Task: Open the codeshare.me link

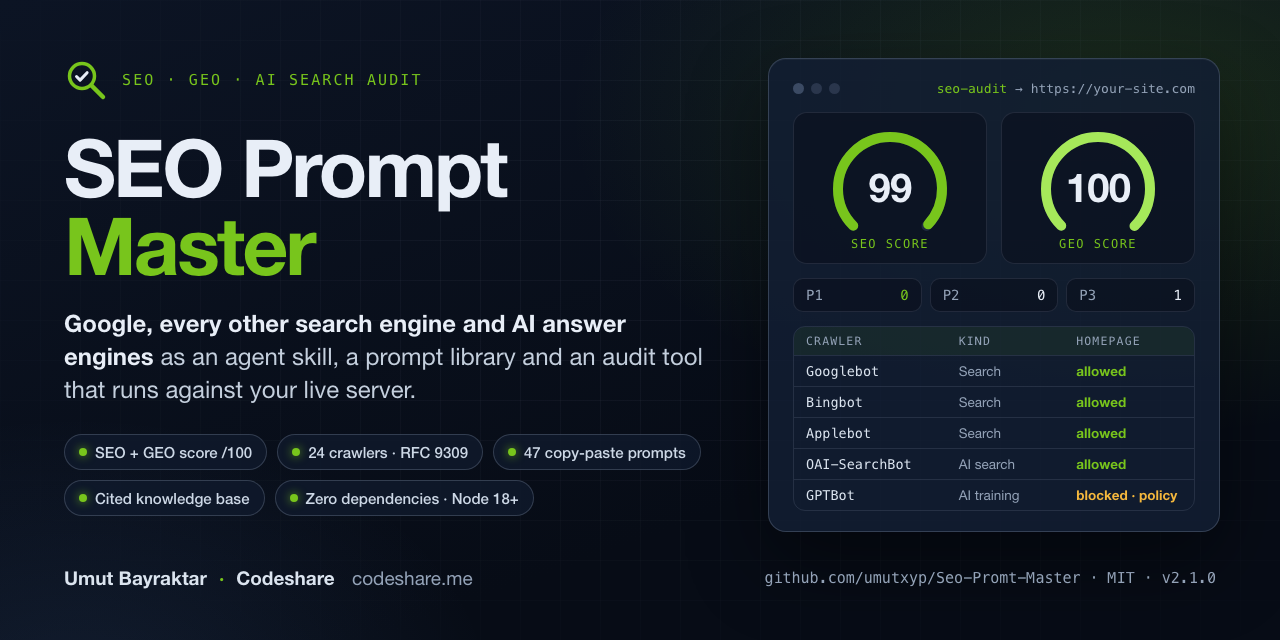Action: click(x=412, y=579)
